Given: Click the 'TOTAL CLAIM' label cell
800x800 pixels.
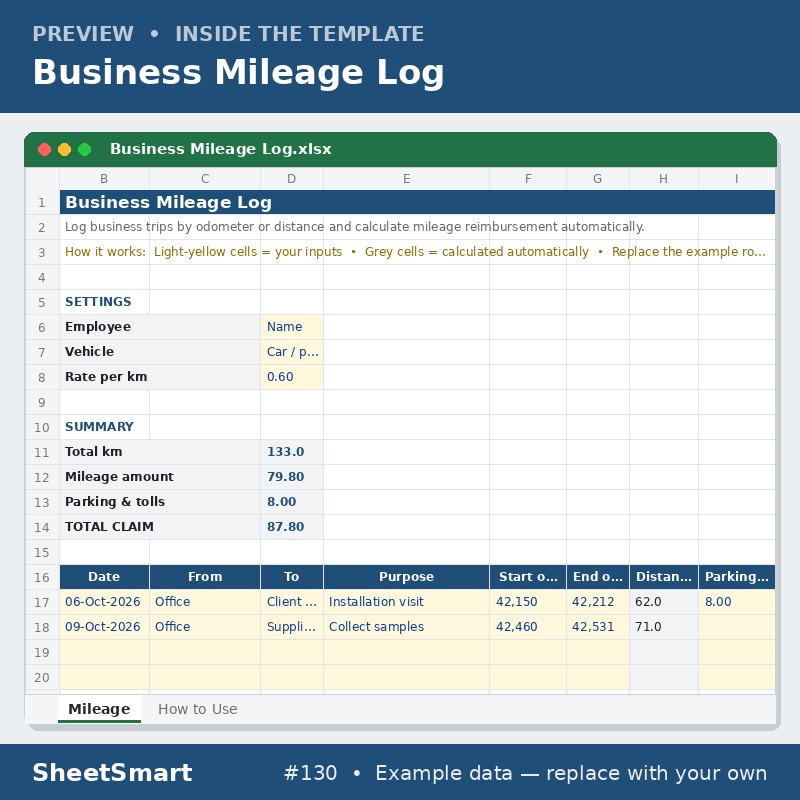Looking at the screenshot, I should click(x=160, y=527).
